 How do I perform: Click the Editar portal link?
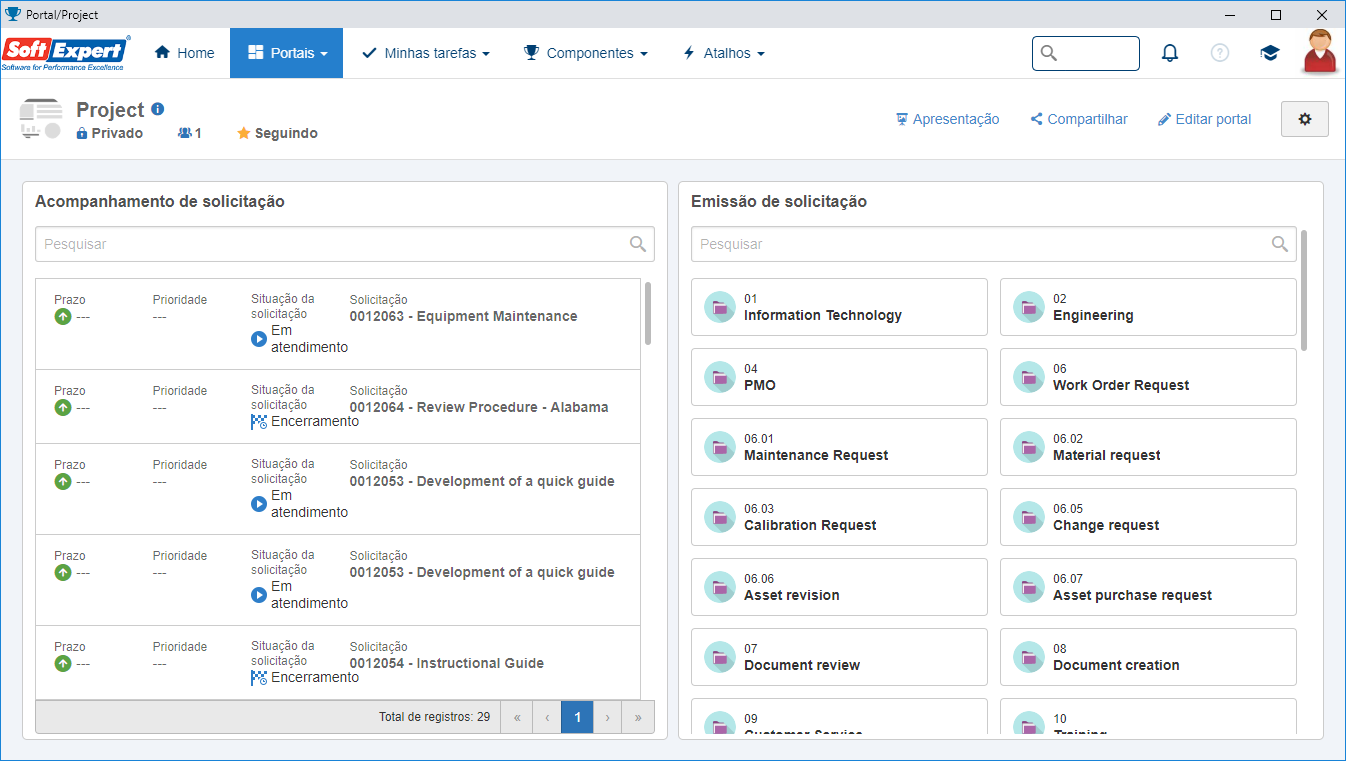(1204, 119)
